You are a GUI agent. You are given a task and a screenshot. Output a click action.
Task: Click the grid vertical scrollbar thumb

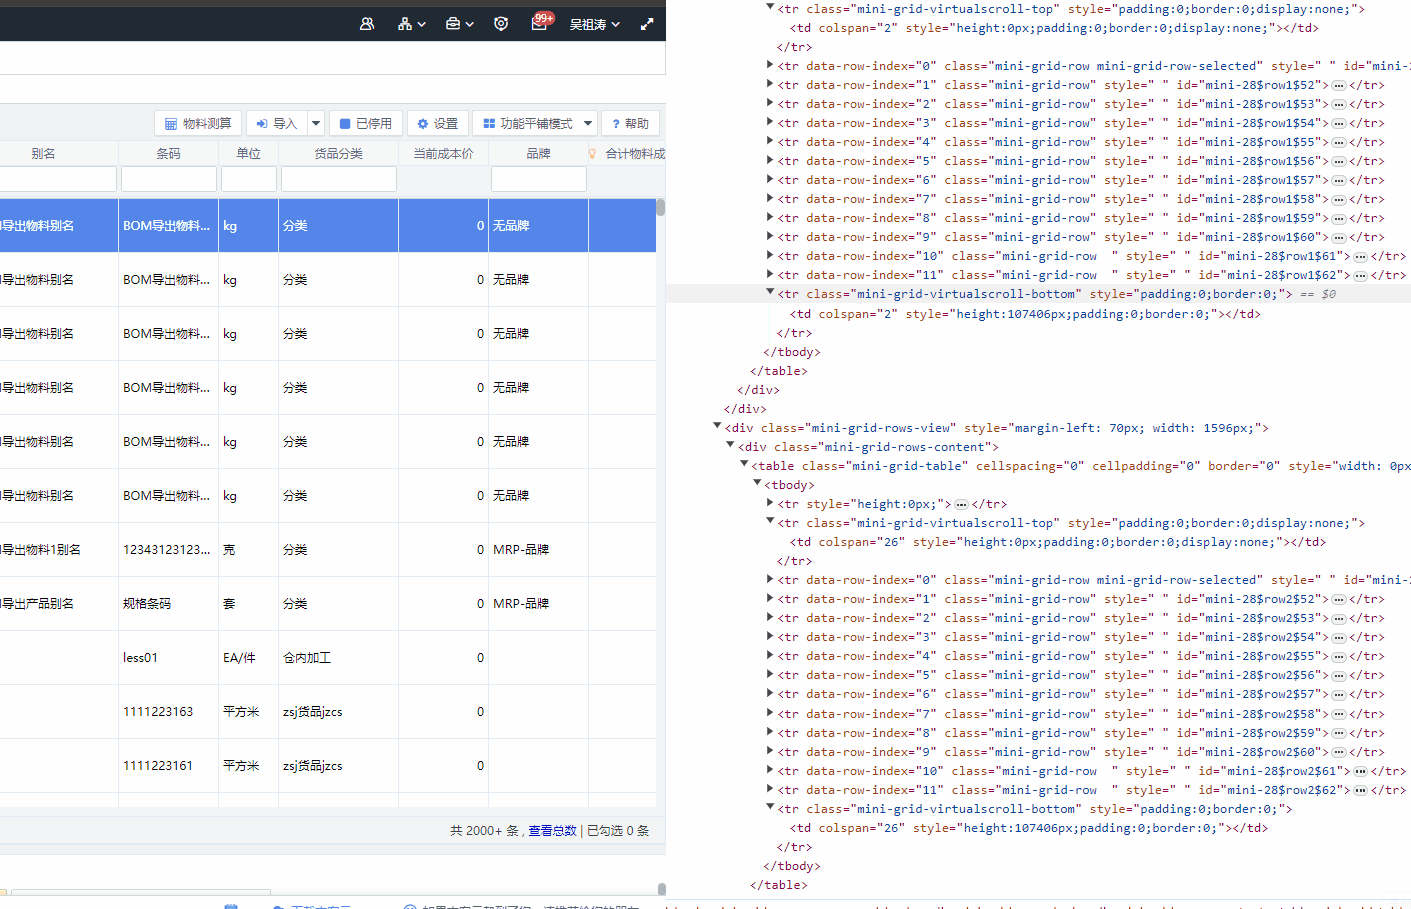tap(660, 208)
